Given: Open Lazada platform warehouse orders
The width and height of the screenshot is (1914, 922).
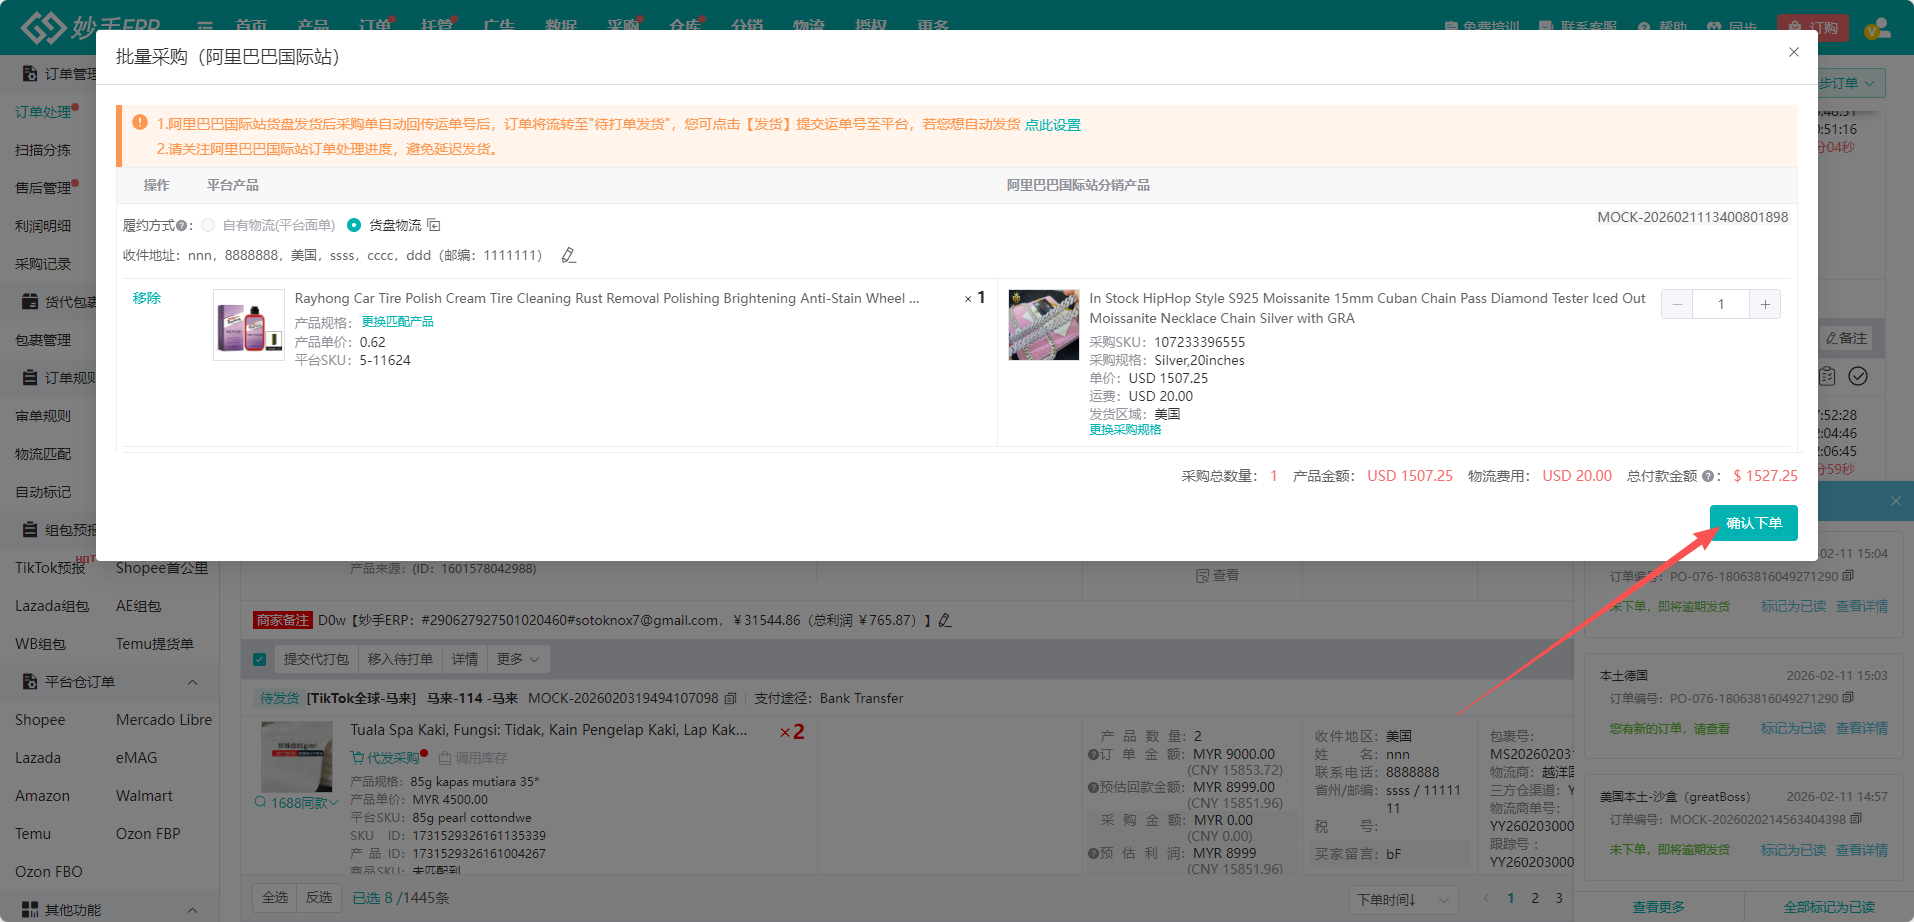Looking at the screenshot, I should click(38, 758).
